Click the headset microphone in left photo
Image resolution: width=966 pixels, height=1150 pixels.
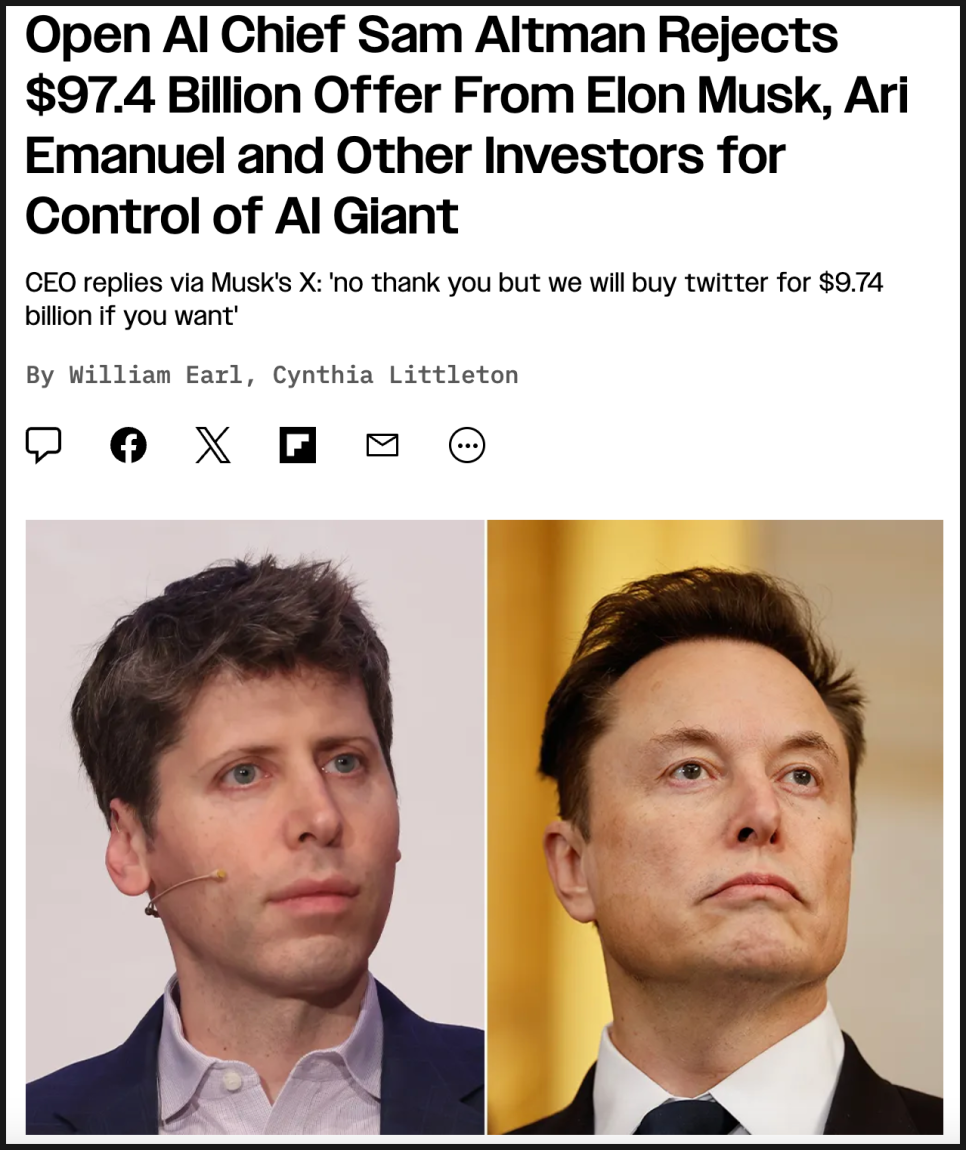(x=183, y=891)
